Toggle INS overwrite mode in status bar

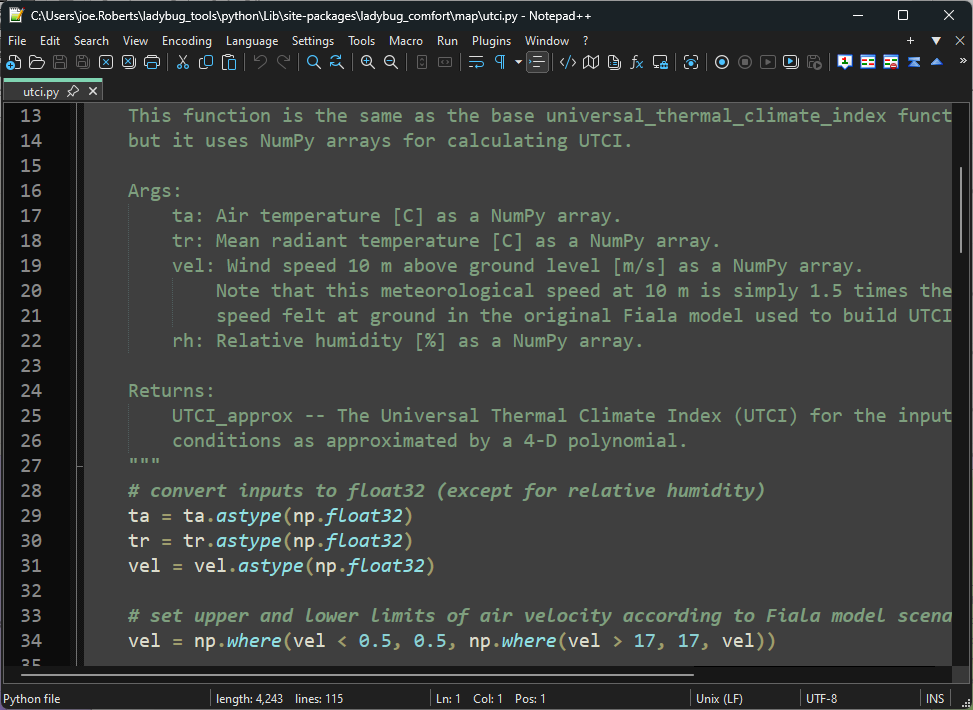[x=935, y=699]
